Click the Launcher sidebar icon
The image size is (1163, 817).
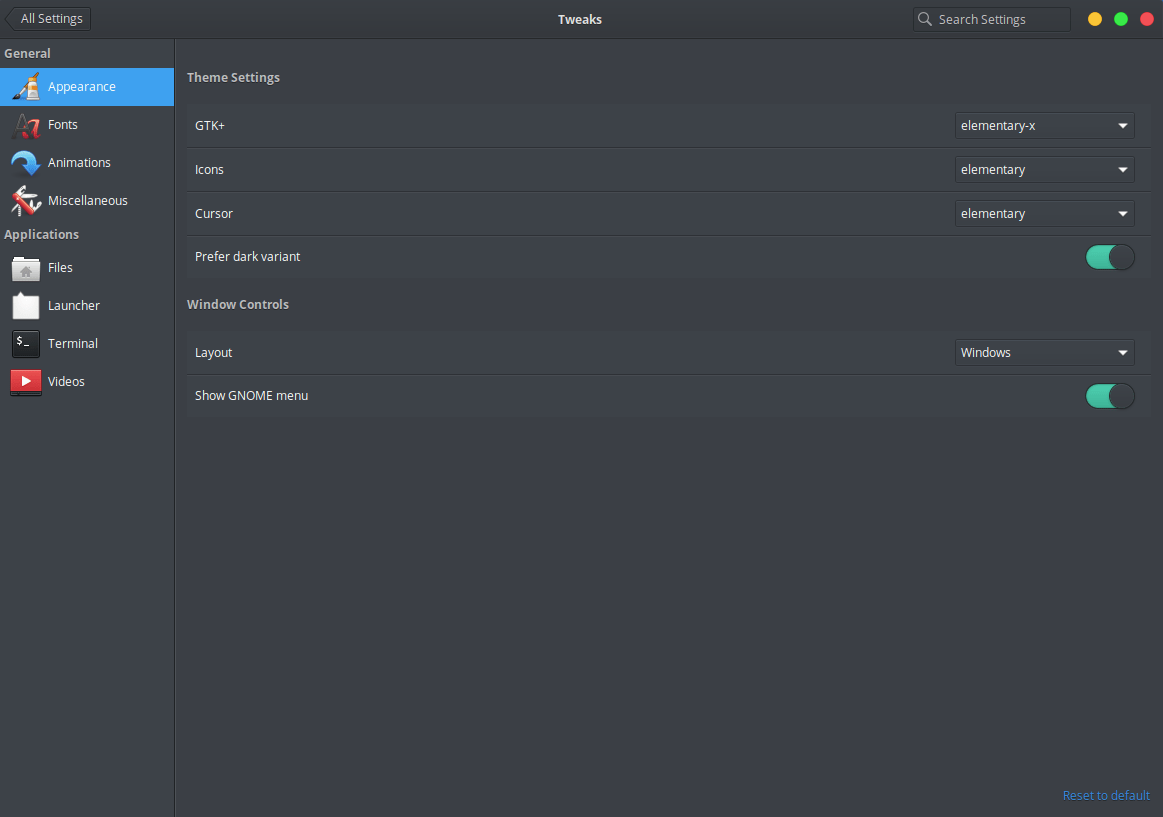point(26,306)
